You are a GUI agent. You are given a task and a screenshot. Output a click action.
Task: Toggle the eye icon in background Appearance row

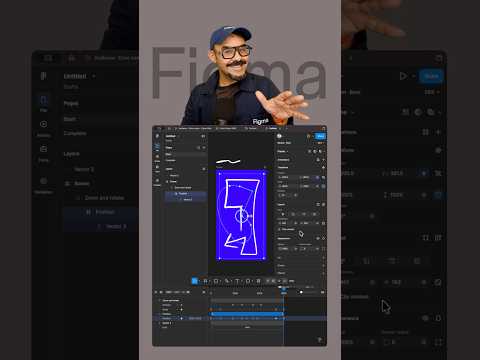coord(425,318)
